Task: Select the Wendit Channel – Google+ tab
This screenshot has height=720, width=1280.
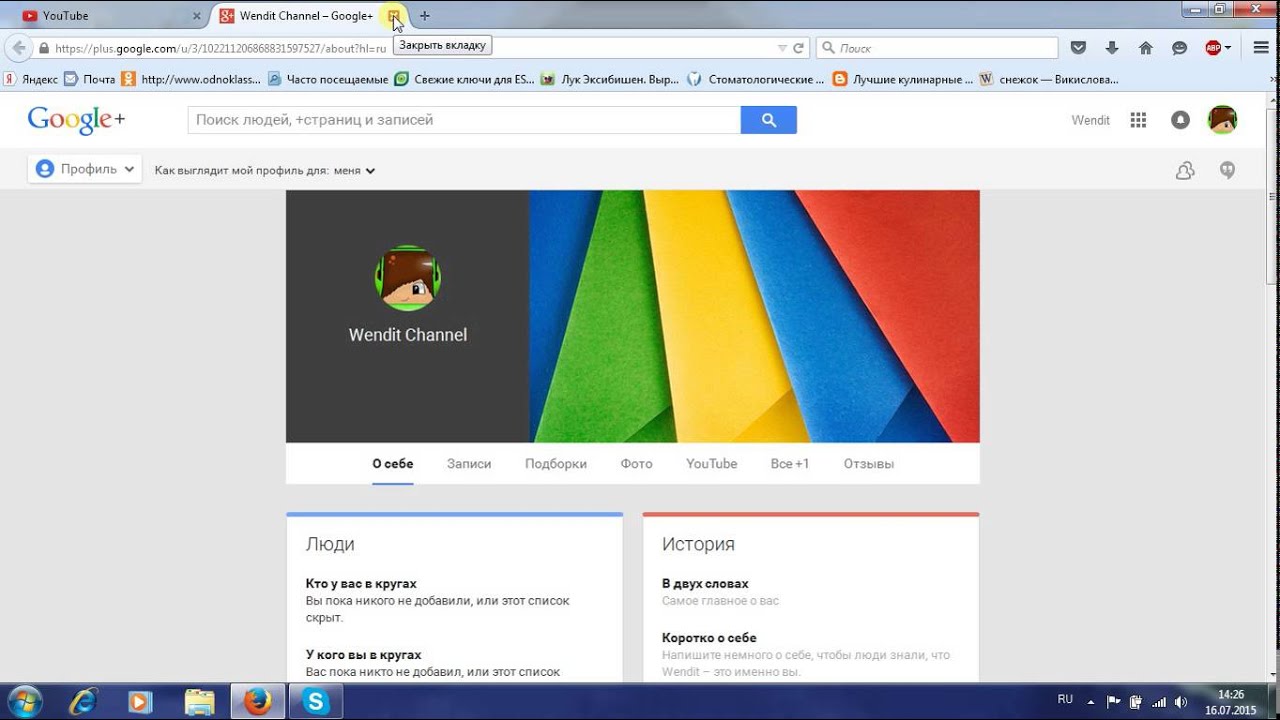Action: tap(305, 16)
